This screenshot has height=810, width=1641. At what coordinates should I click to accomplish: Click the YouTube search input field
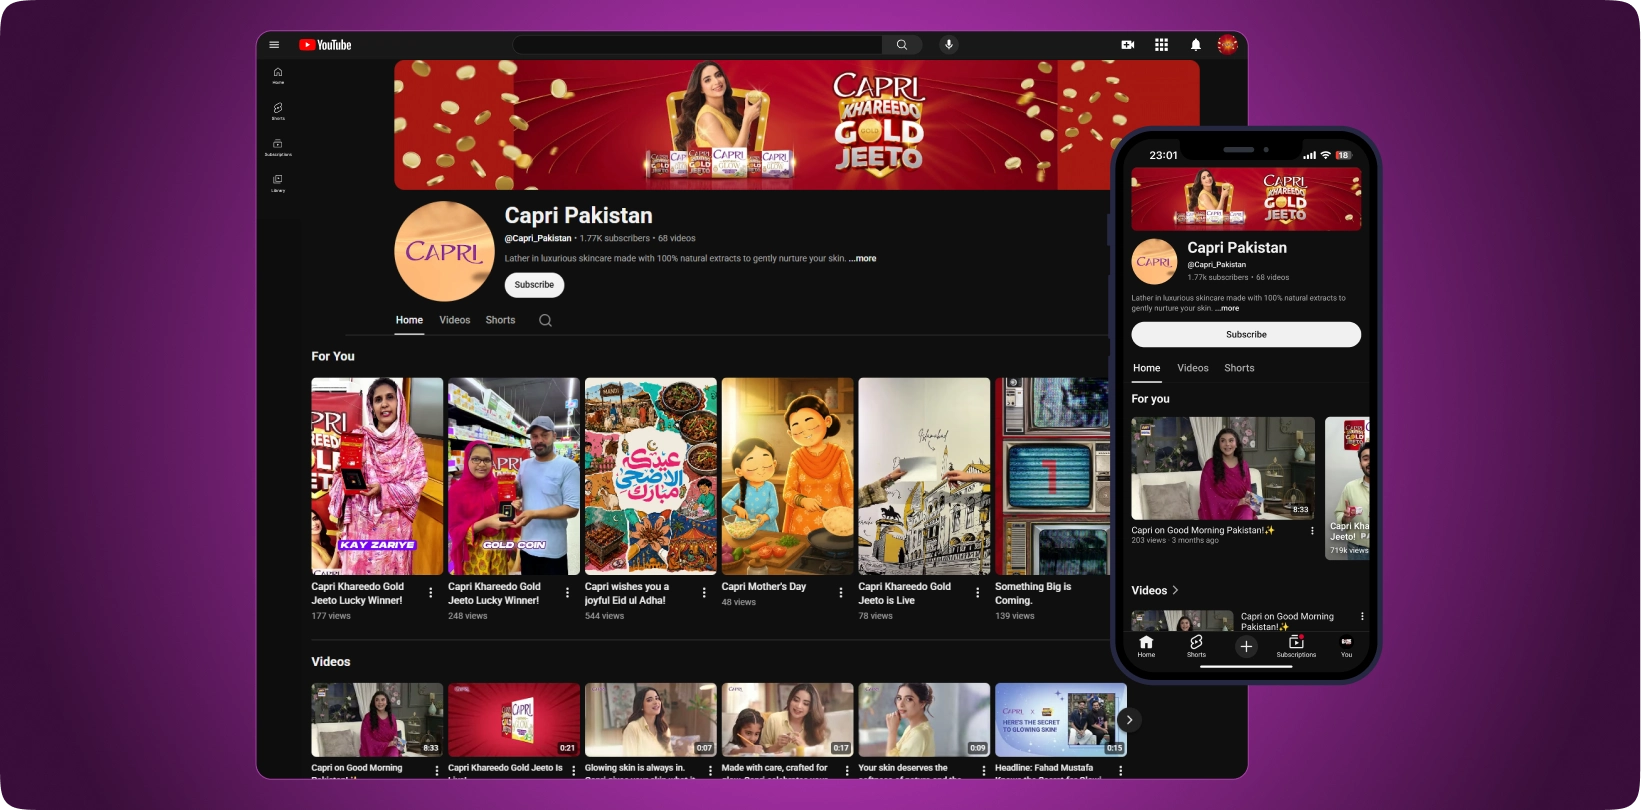[x=697, y=45]
